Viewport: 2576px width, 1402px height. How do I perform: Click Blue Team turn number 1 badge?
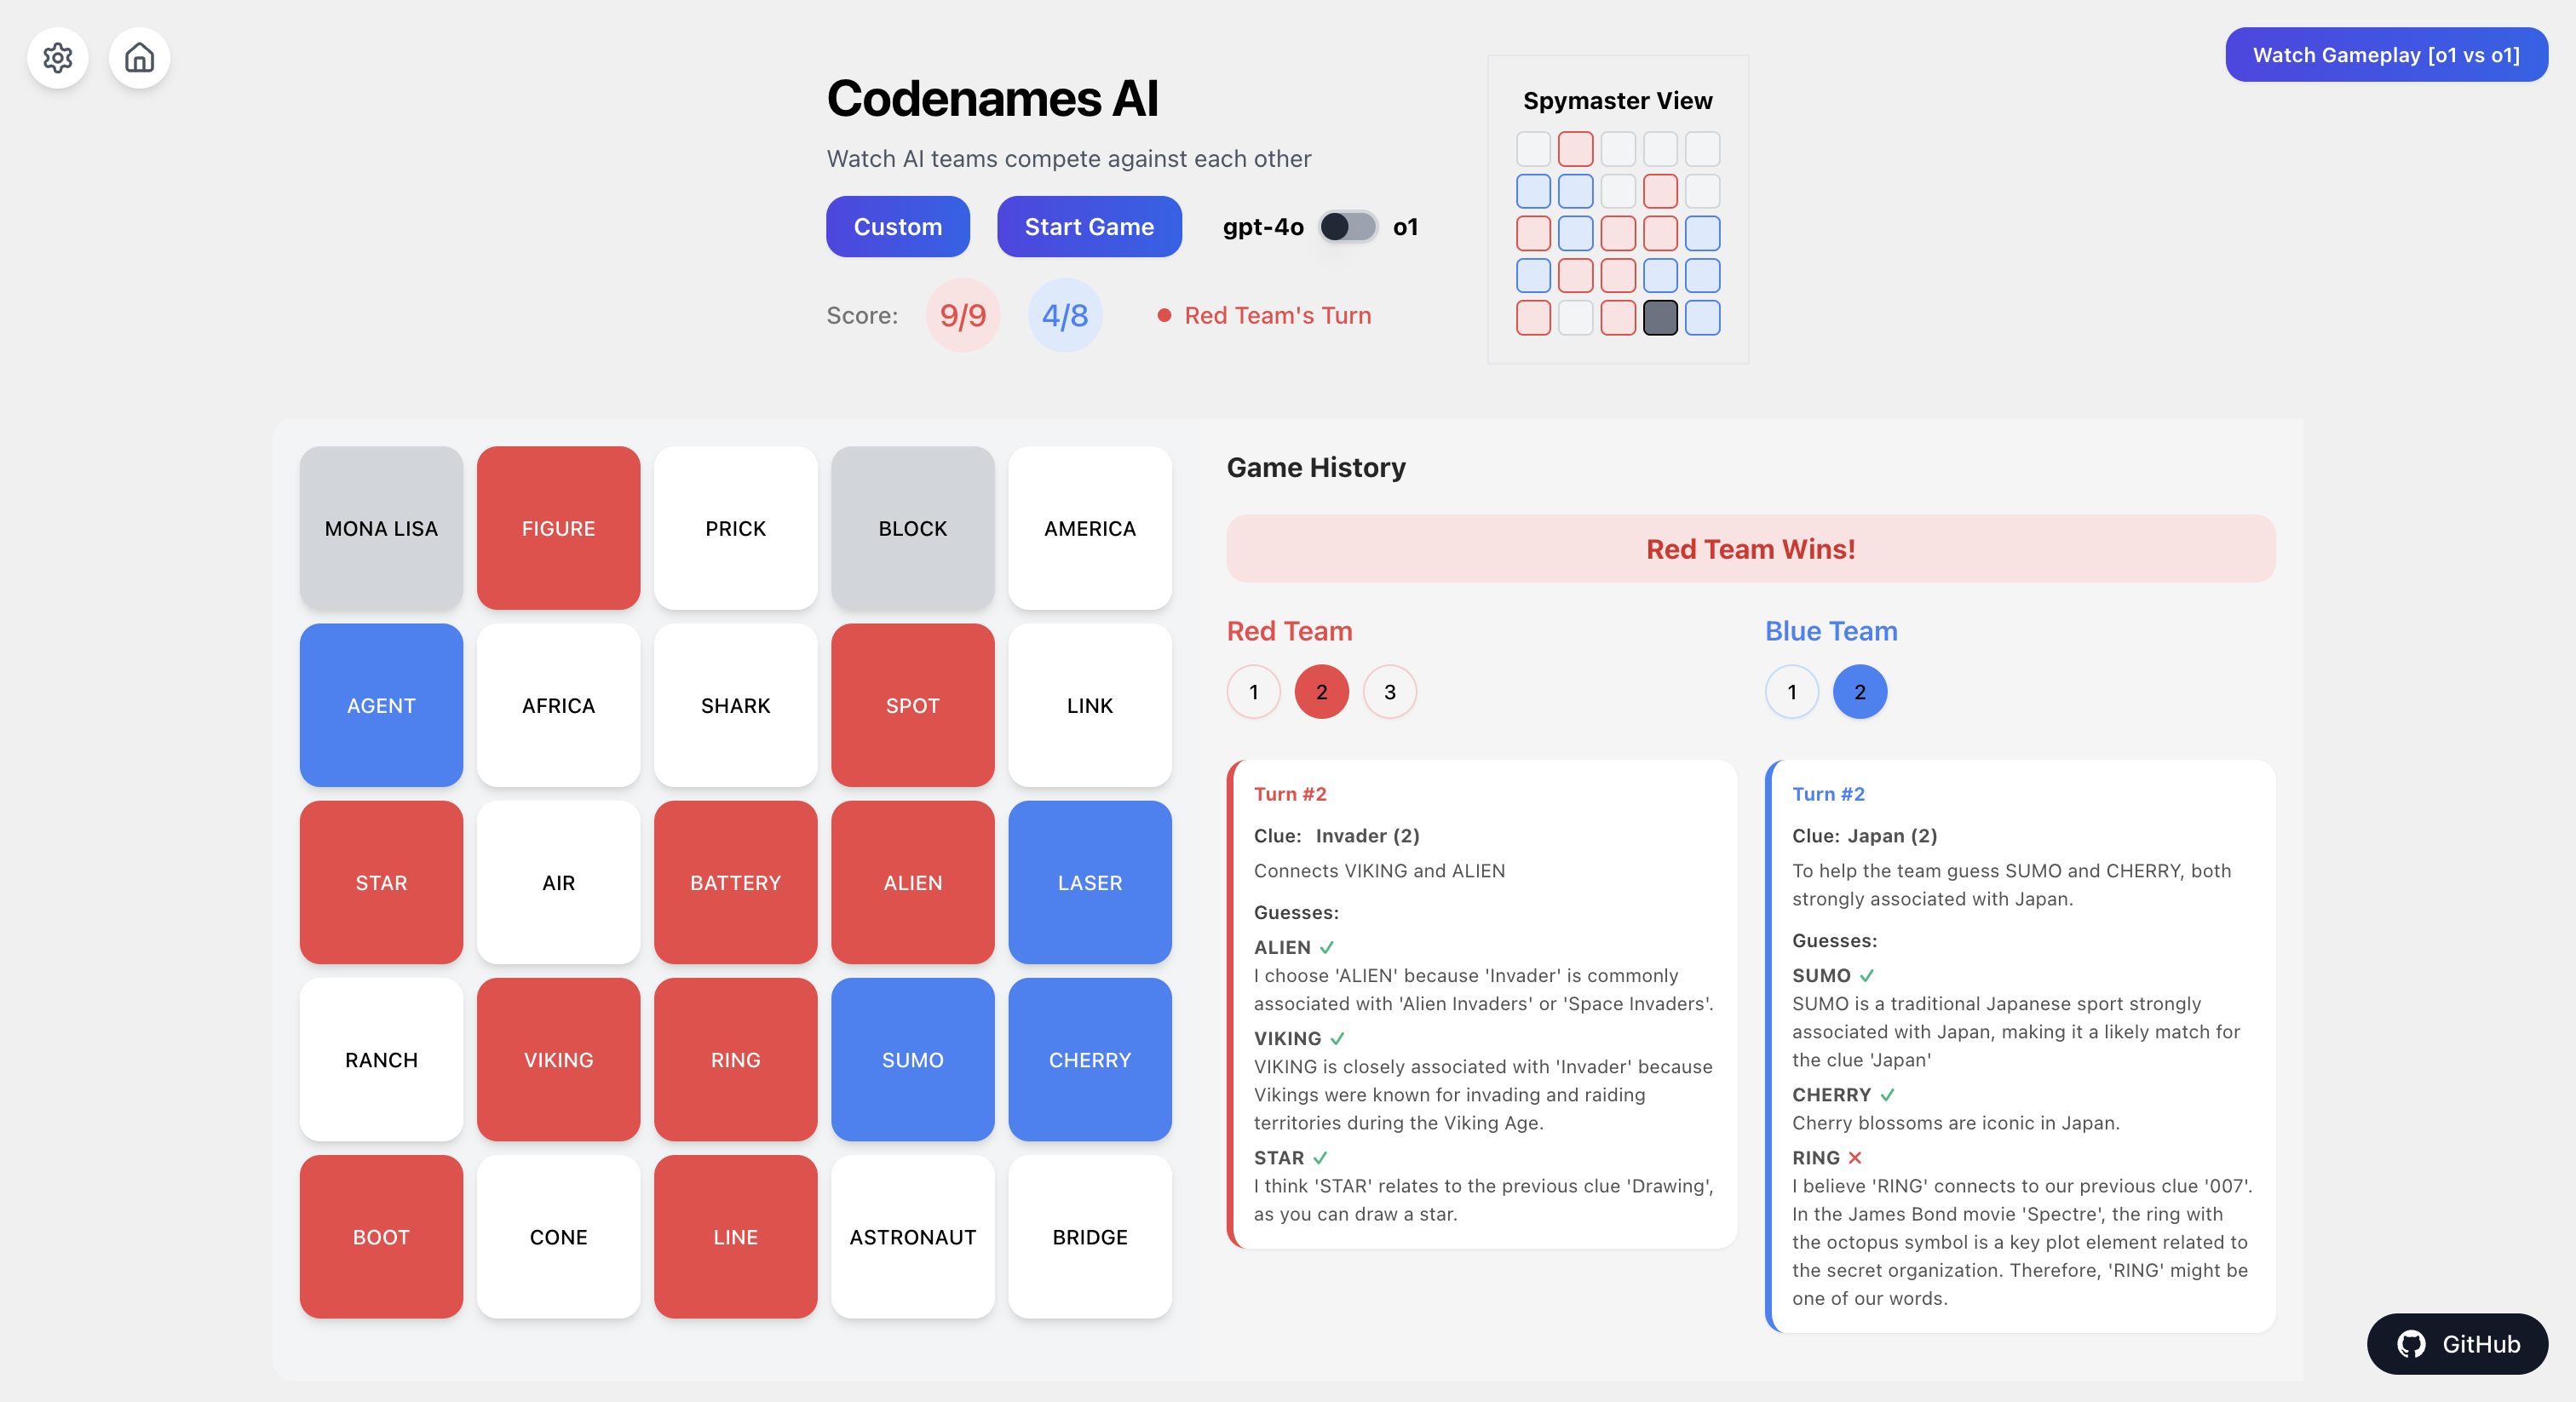point(1794,691)
